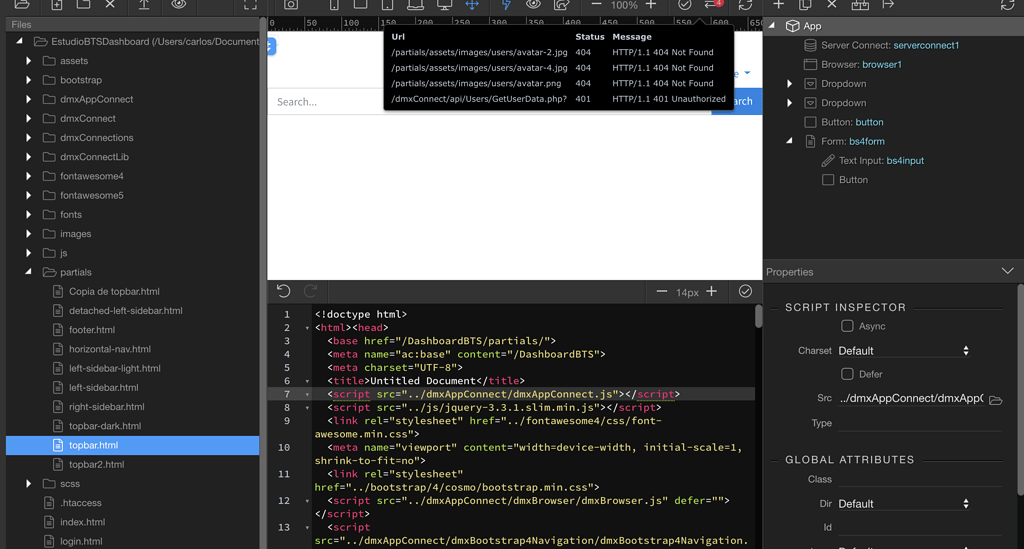Click the upload/publish arrow icon
The image size is (1024, 549).
click(144, 4)
